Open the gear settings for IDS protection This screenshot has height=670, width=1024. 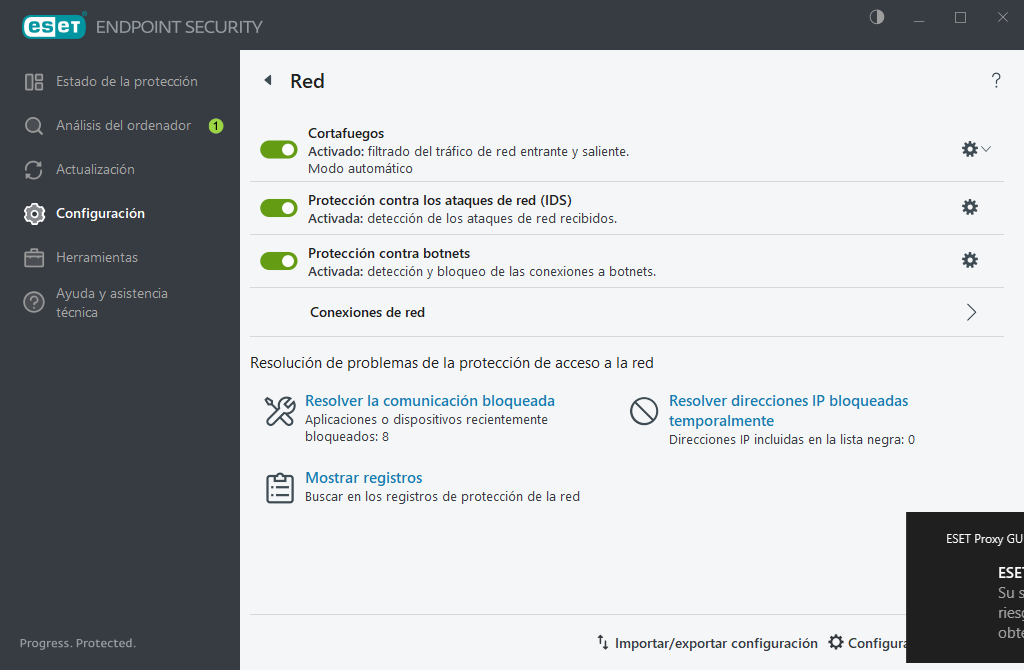point(970,207)
